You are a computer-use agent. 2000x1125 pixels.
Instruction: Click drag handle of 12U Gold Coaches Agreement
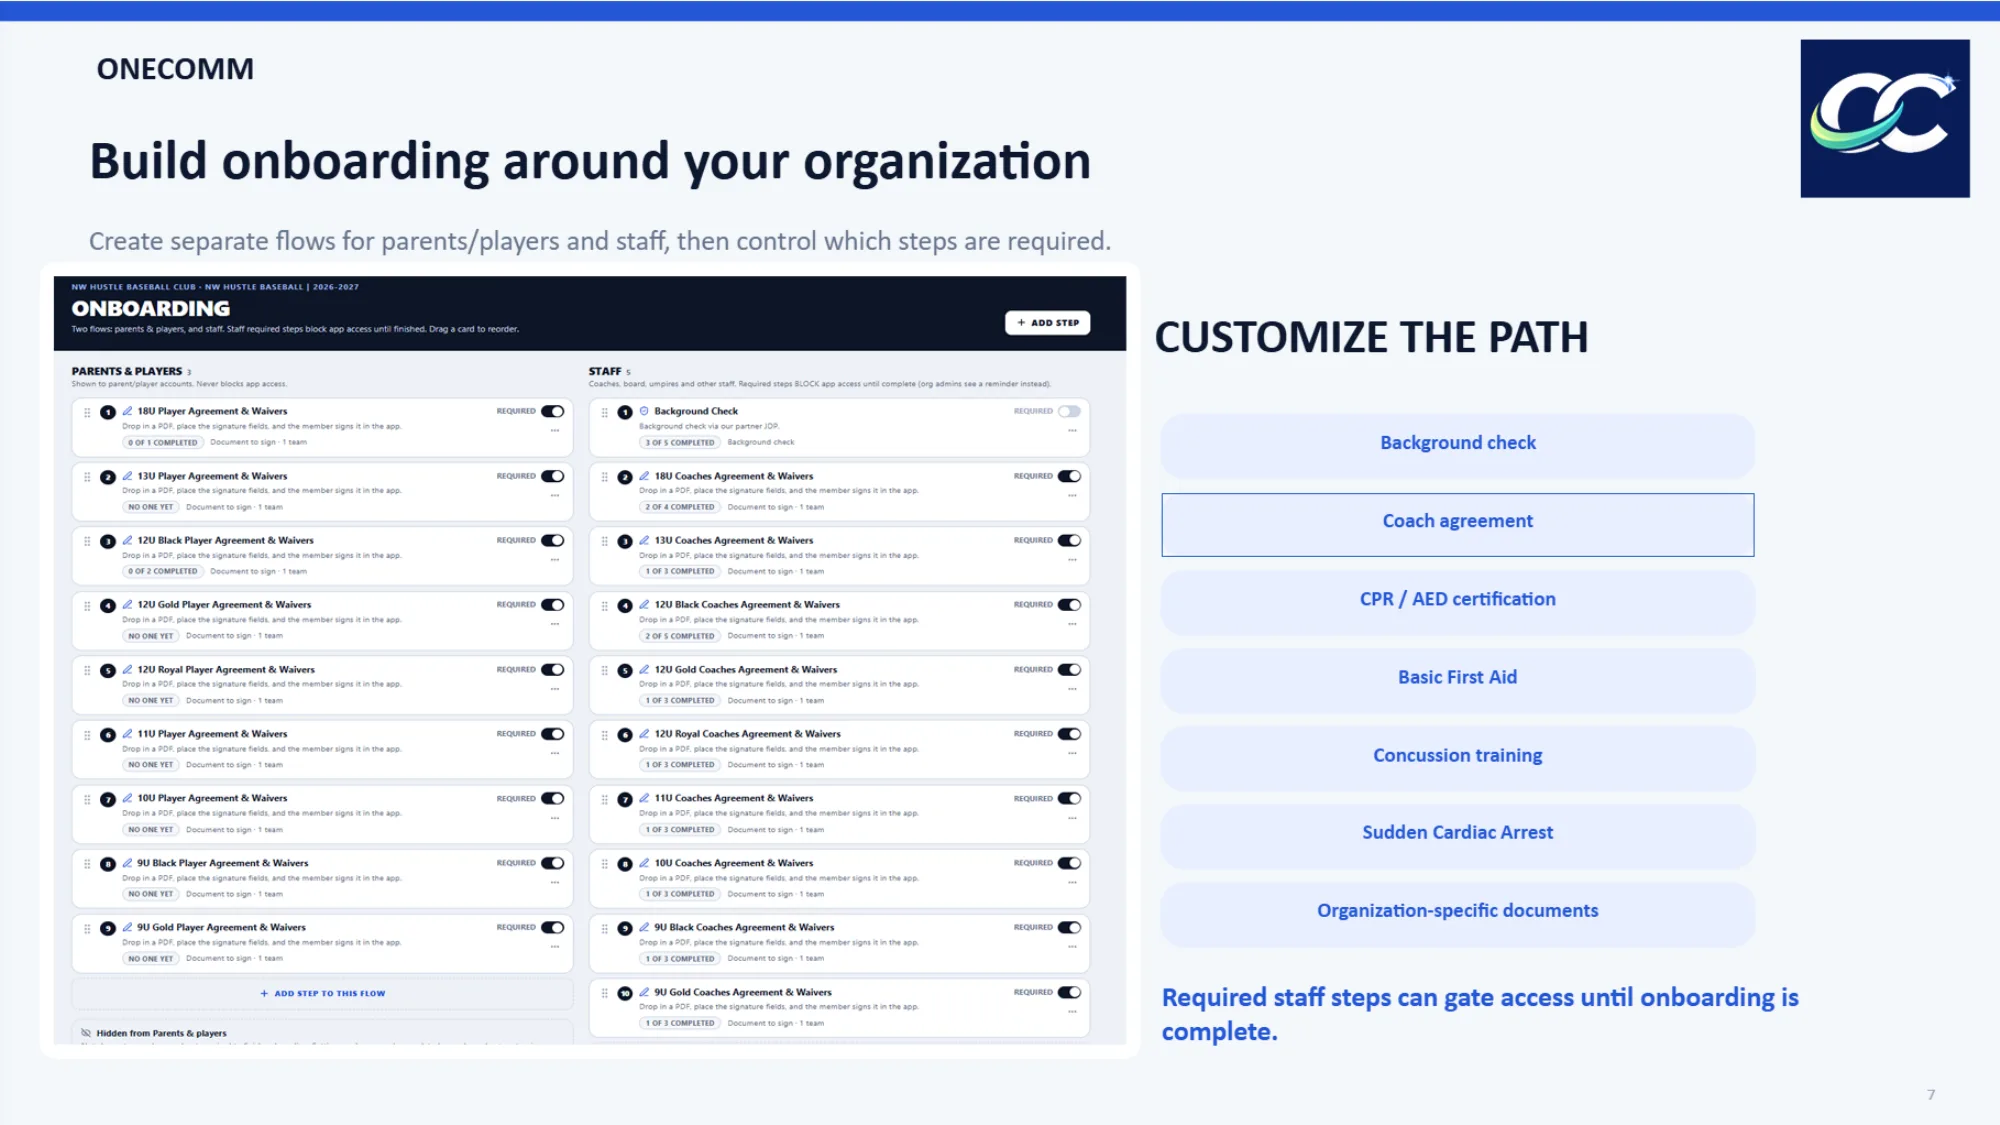(605, 670)
